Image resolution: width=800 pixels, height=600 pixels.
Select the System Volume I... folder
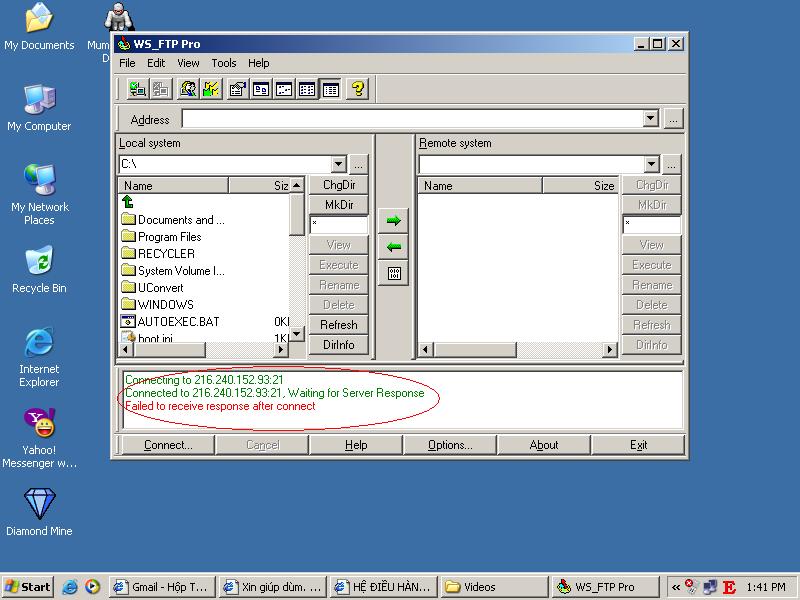click(173, 270)
